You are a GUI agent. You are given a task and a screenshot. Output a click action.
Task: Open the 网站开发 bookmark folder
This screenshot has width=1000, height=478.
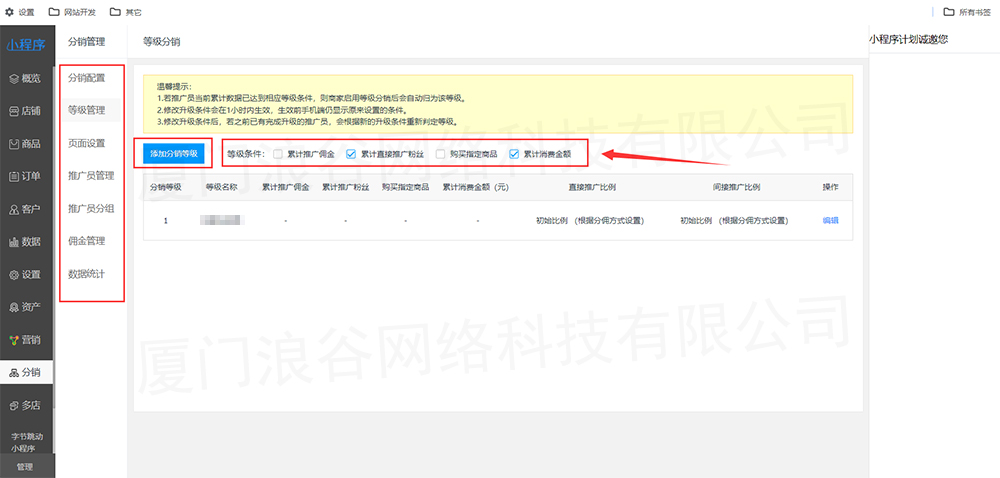[x=70, y=12]
